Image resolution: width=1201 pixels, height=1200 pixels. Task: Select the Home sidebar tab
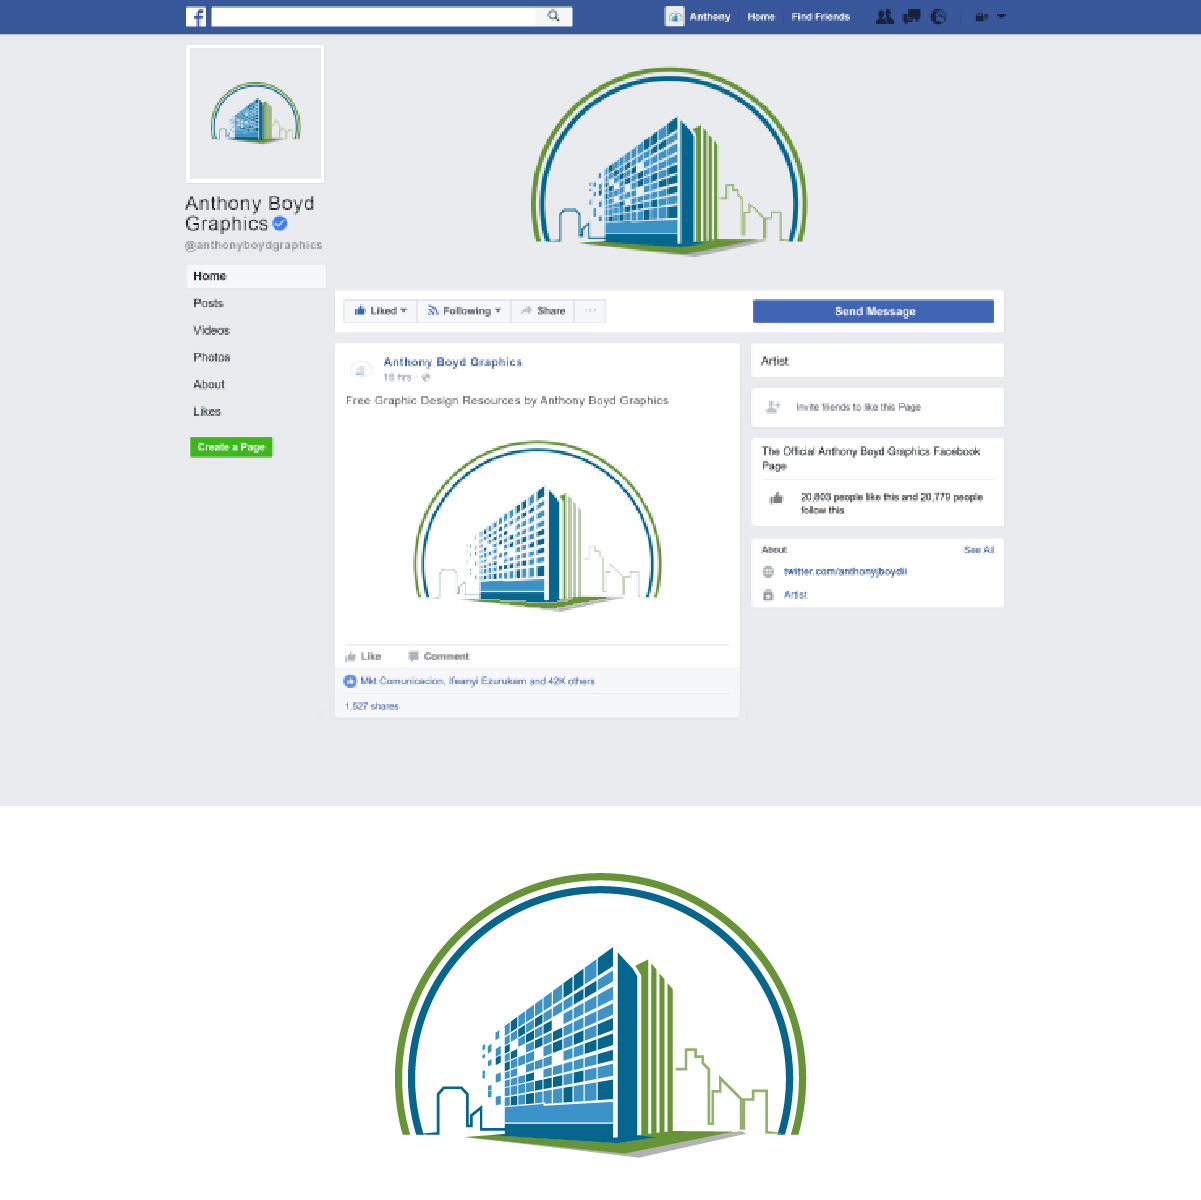(256, 276)
